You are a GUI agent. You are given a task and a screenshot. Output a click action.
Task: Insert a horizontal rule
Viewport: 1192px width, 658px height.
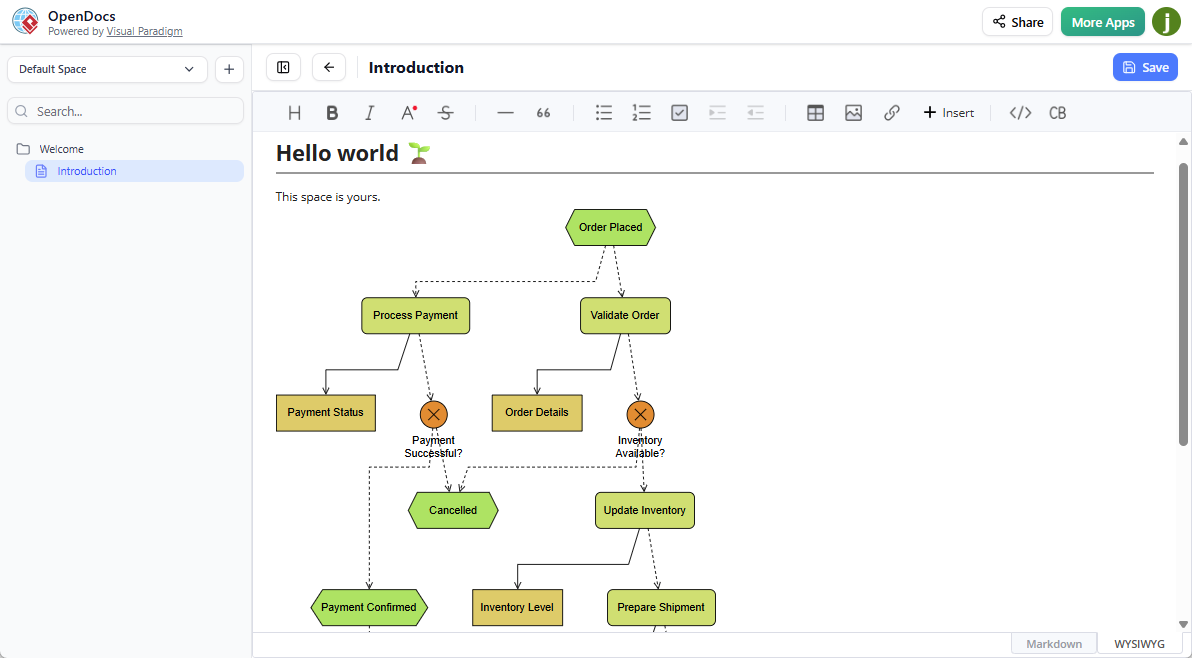[x=505, y=112]
